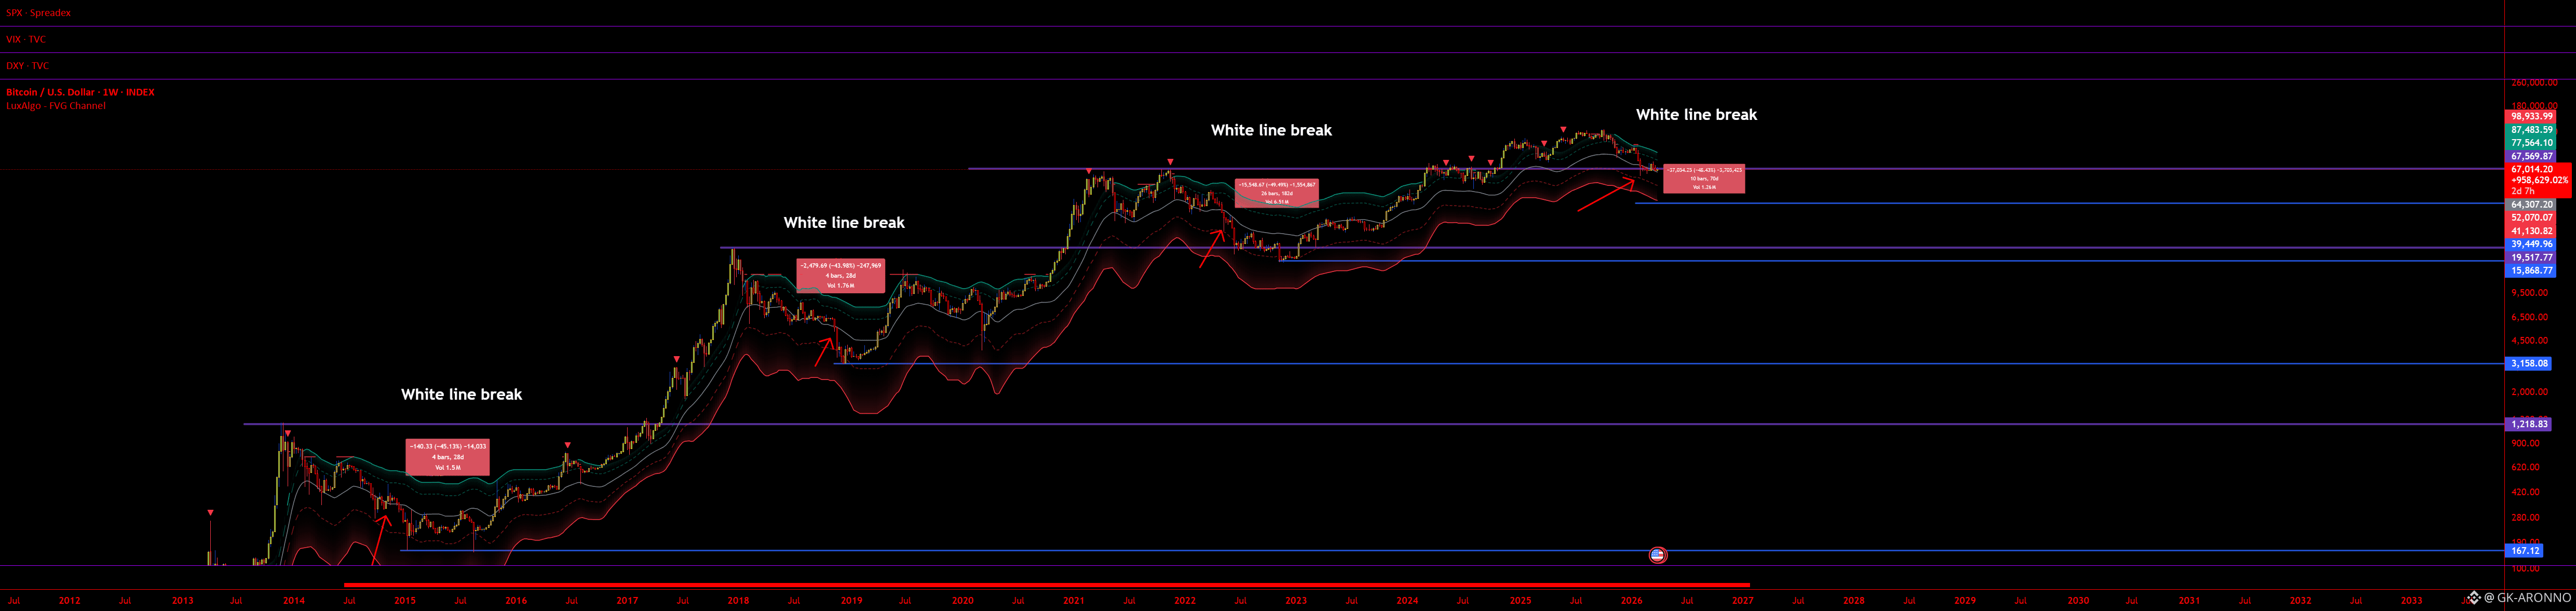2576x611 pixels.
Task: Click the 2027 label on time axis
Action: tap(1742, 601)
